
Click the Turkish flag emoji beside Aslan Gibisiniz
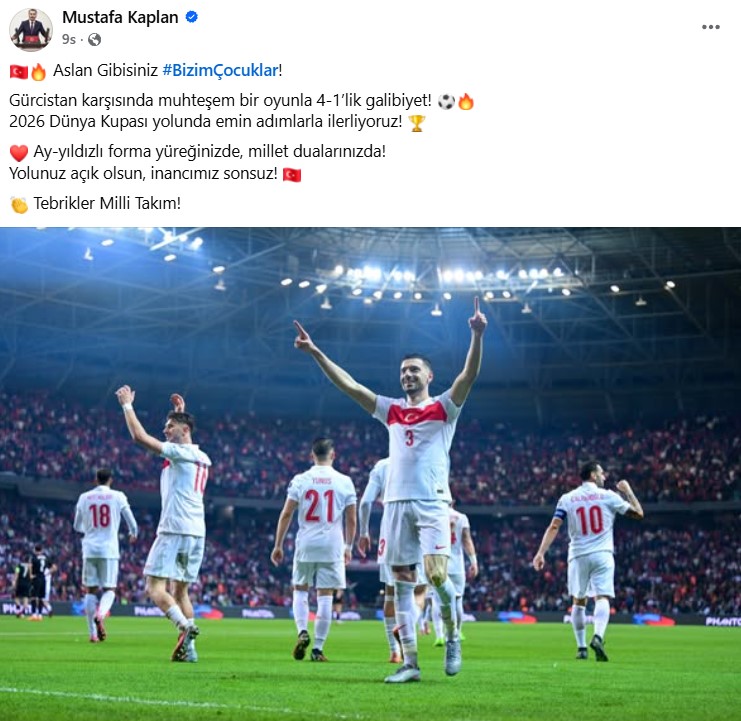point(19,72)
